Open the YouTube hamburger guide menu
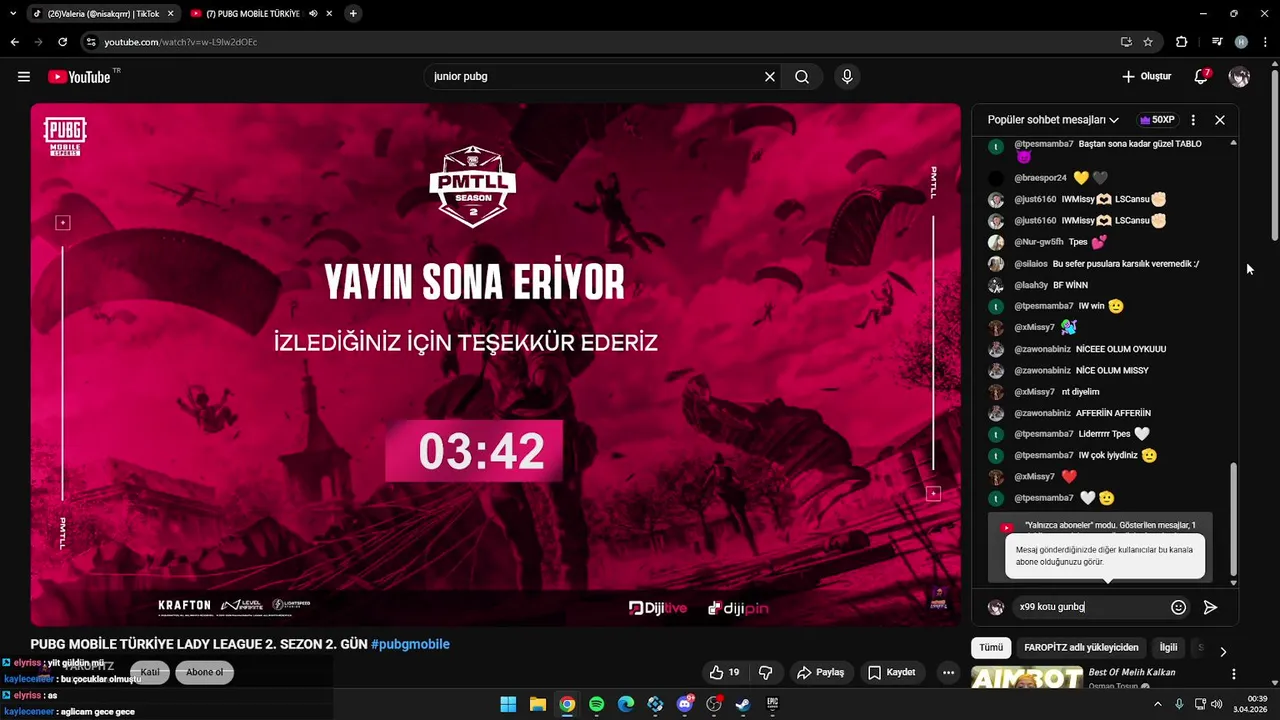 (24, 77)
